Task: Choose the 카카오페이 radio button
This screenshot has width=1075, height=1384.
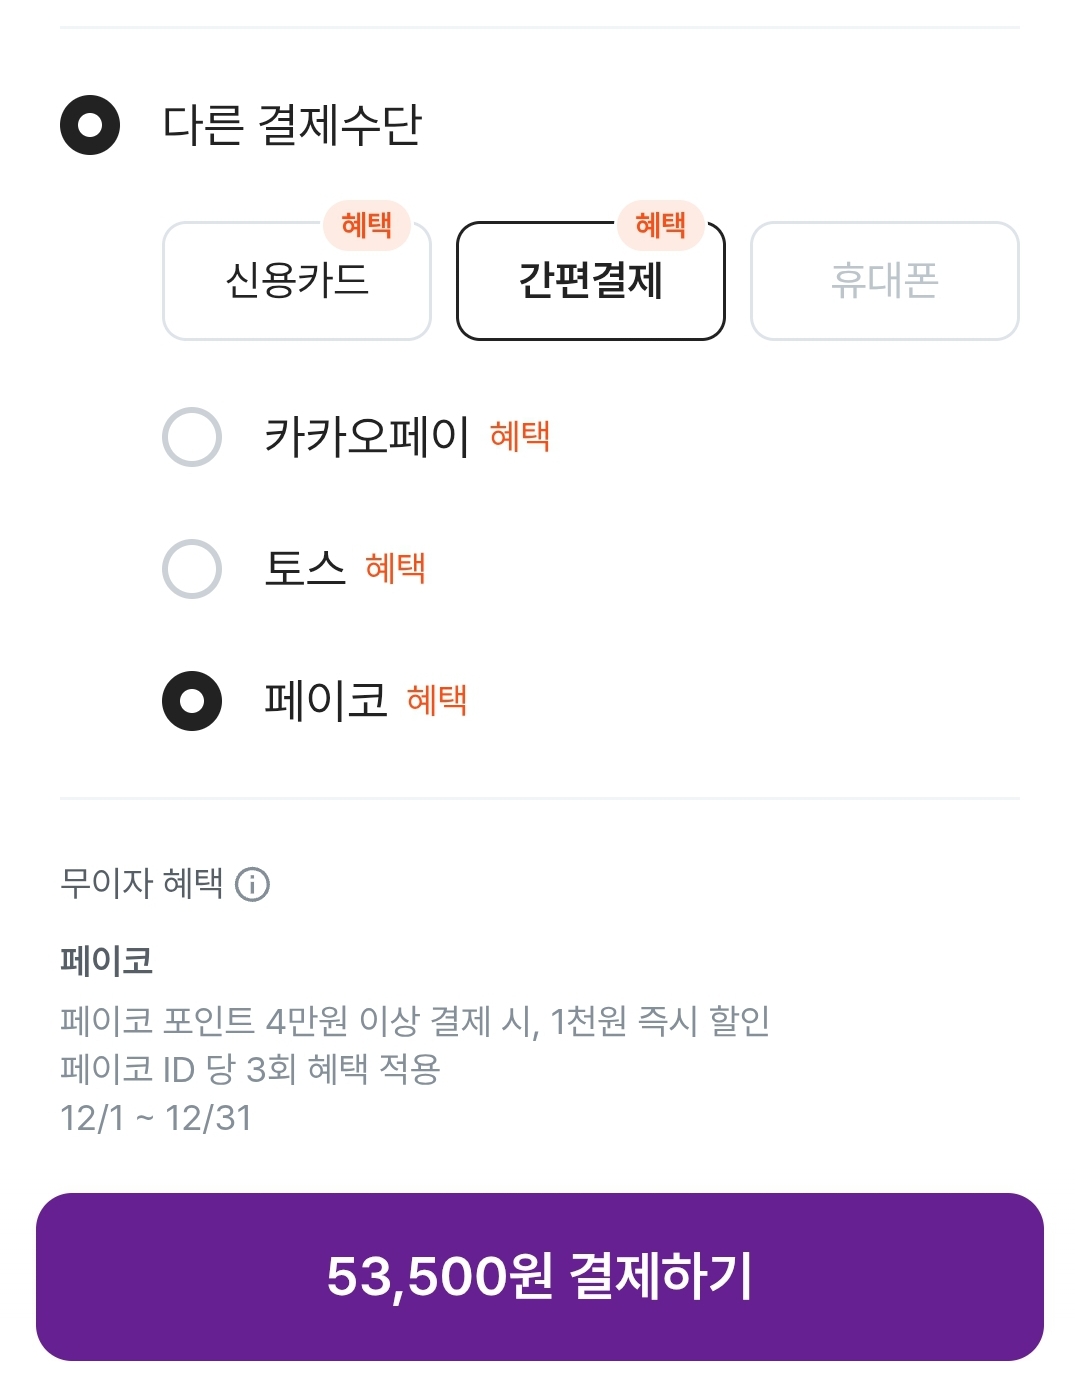Action: pyautogui.click(x=192, y=437)
